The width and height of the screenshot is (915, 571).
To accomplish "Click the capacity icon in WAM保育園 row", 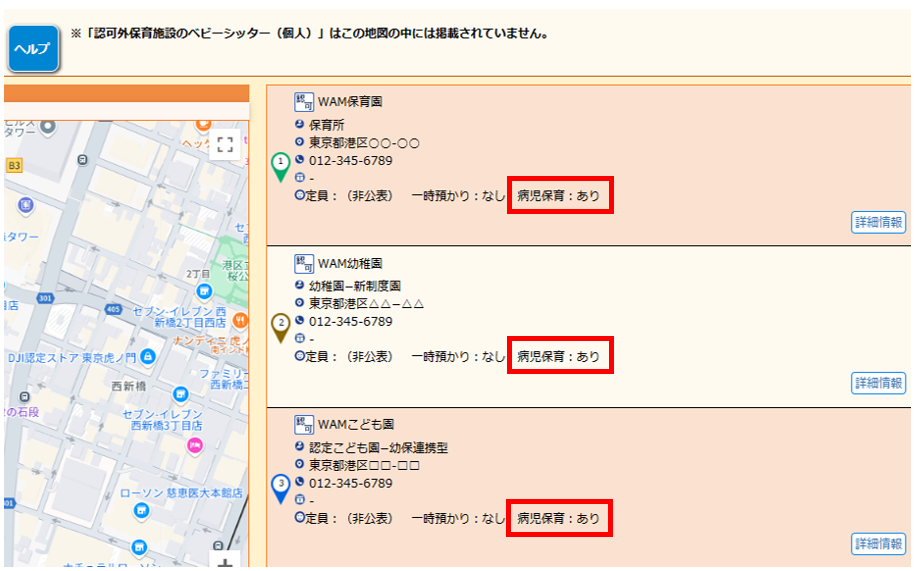I will tap(299, 195).
